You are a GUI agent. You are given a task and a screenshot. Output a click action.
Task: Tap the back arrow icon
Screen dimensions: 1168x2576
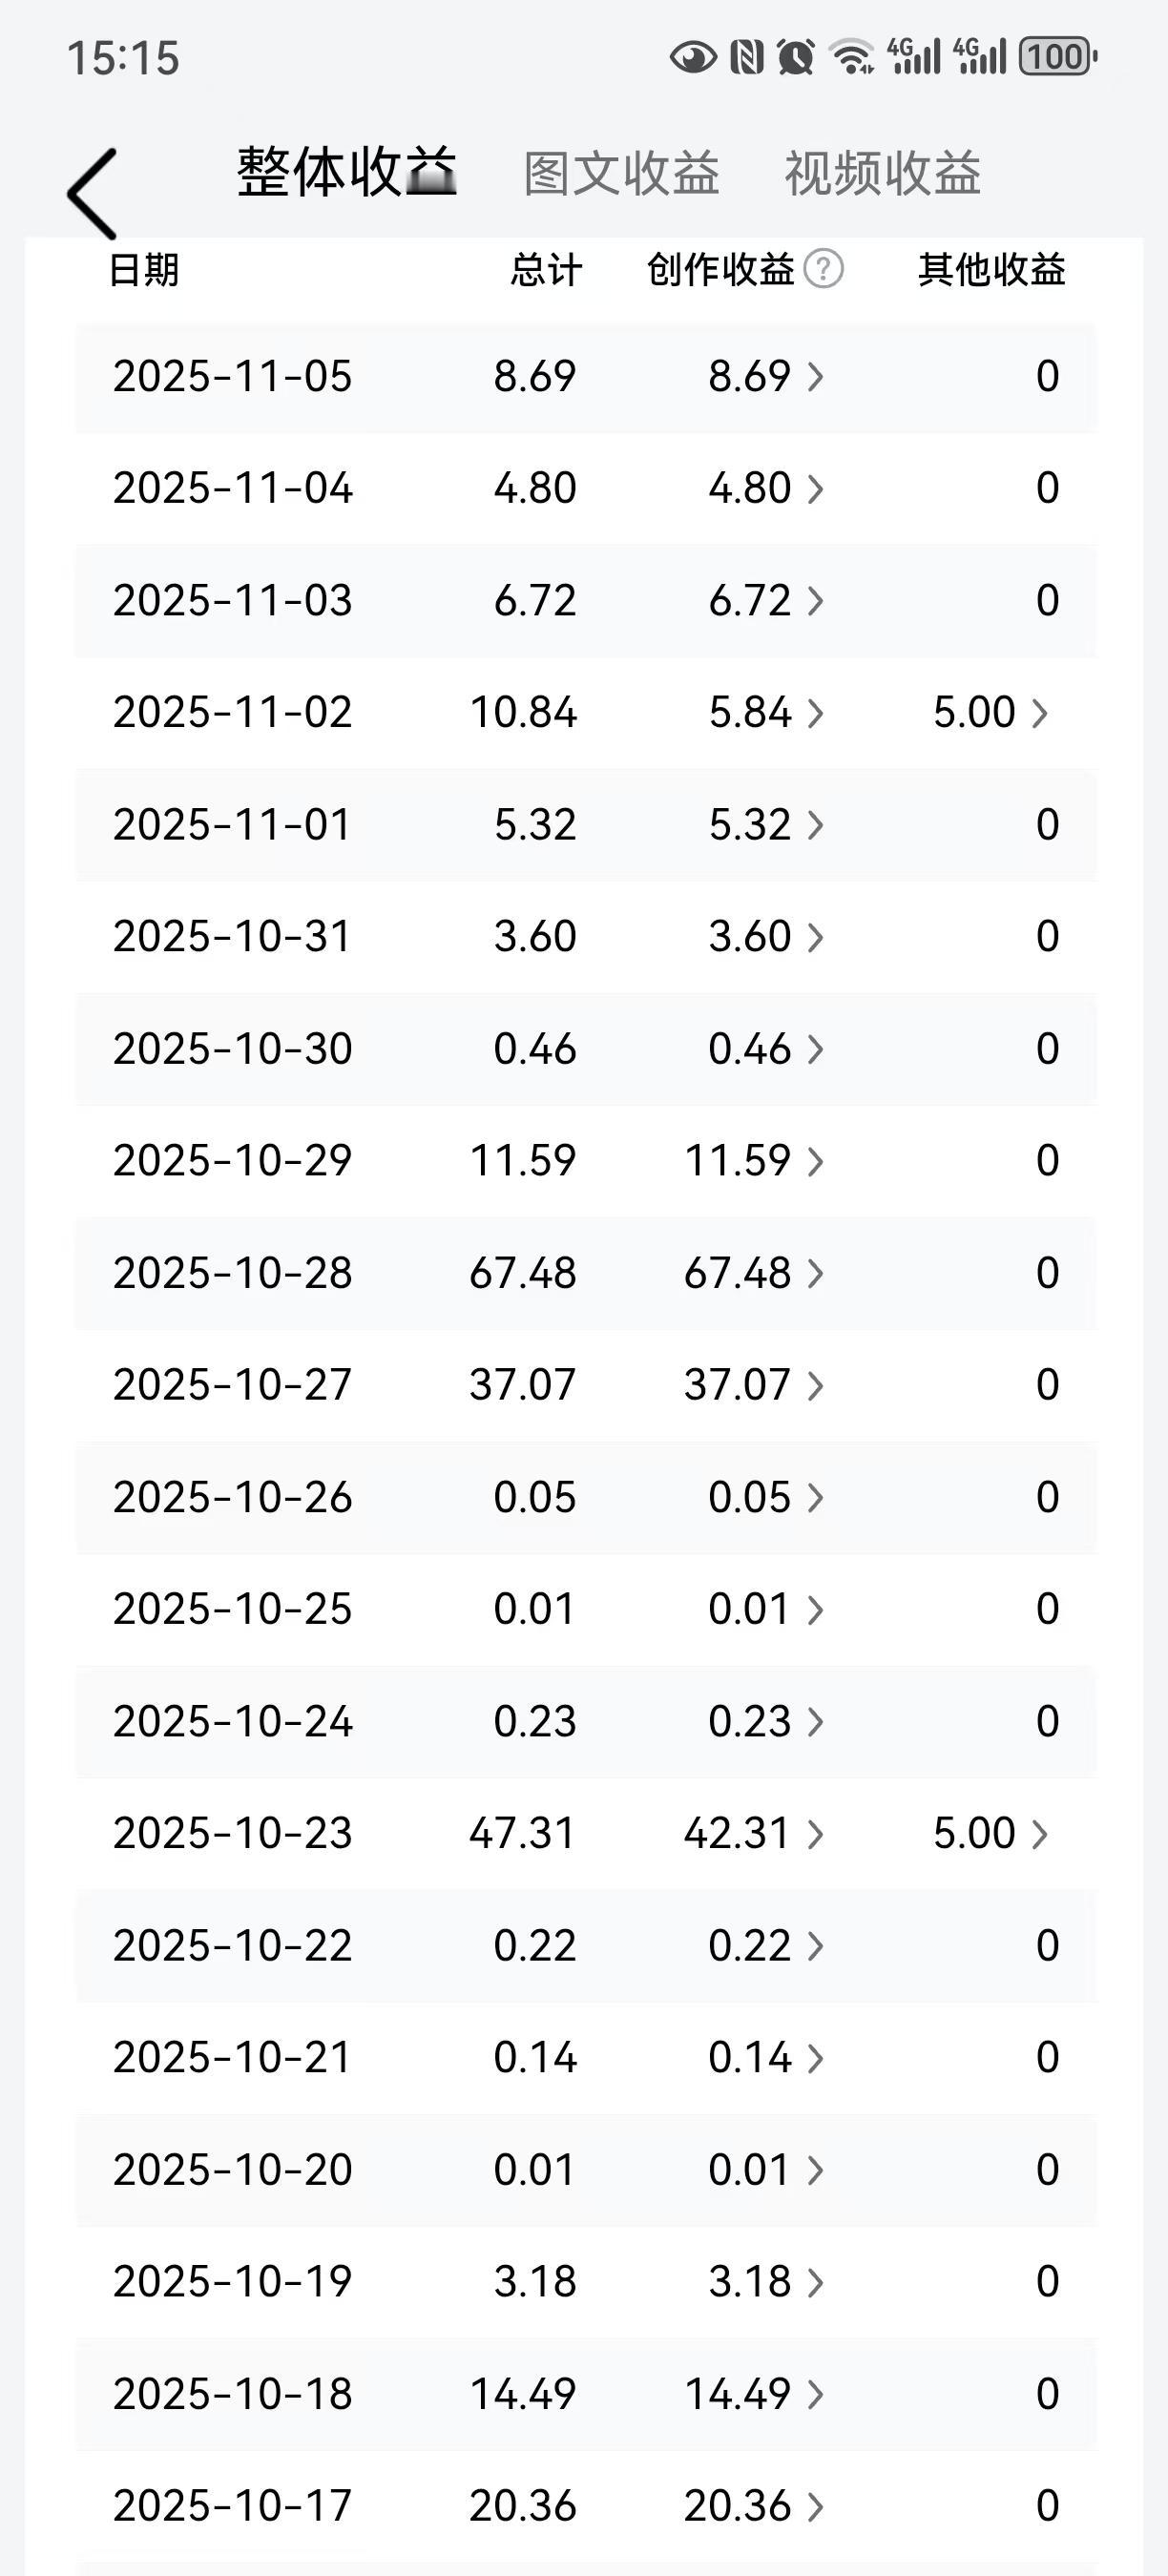[92, 194]
